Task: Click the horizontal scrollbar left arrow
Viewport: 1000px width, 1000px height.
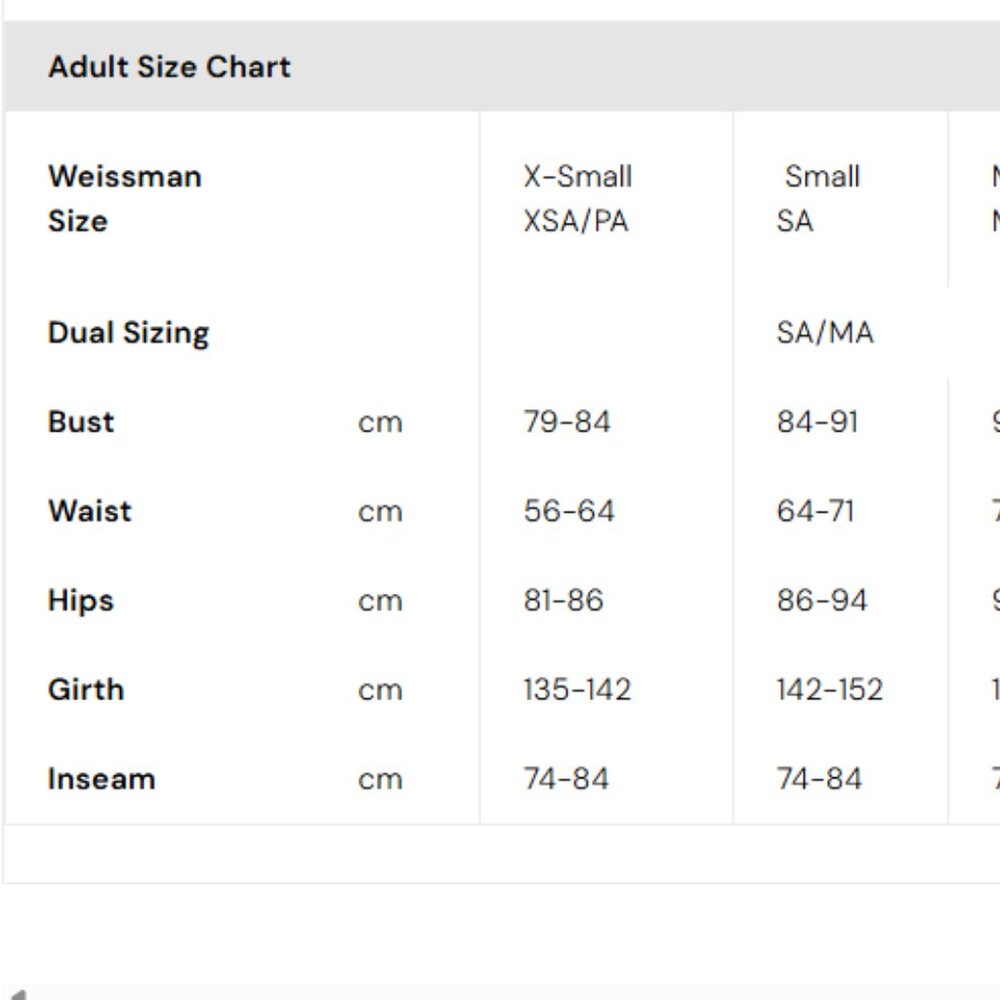Action: pyautogui.click(x=14, y=993)
